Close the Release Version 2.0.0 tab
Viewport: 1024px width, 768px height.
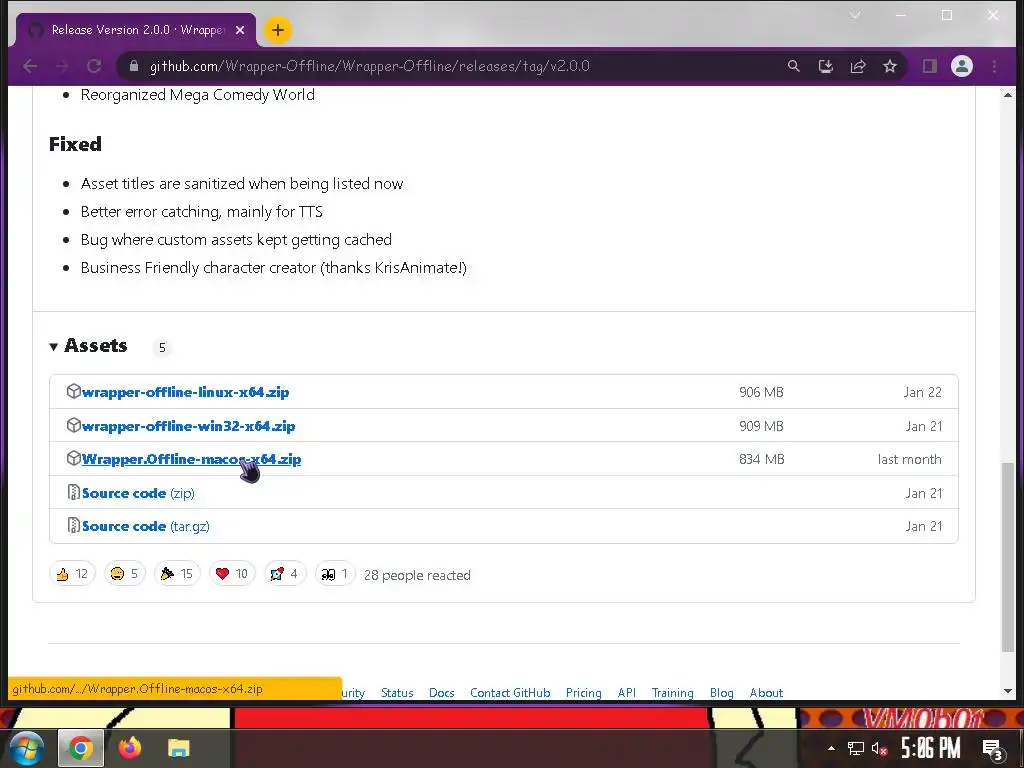click(240, 30)
